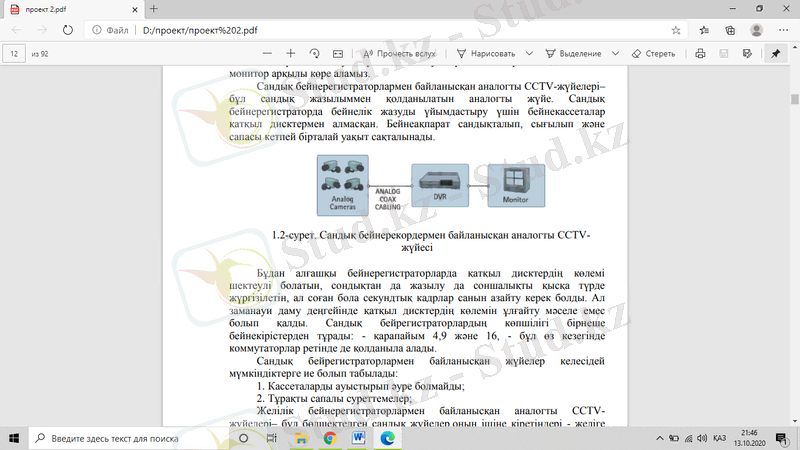Click the taskbar search box
The width and height of the screenshot is (800, 450).
click(128, 438)
